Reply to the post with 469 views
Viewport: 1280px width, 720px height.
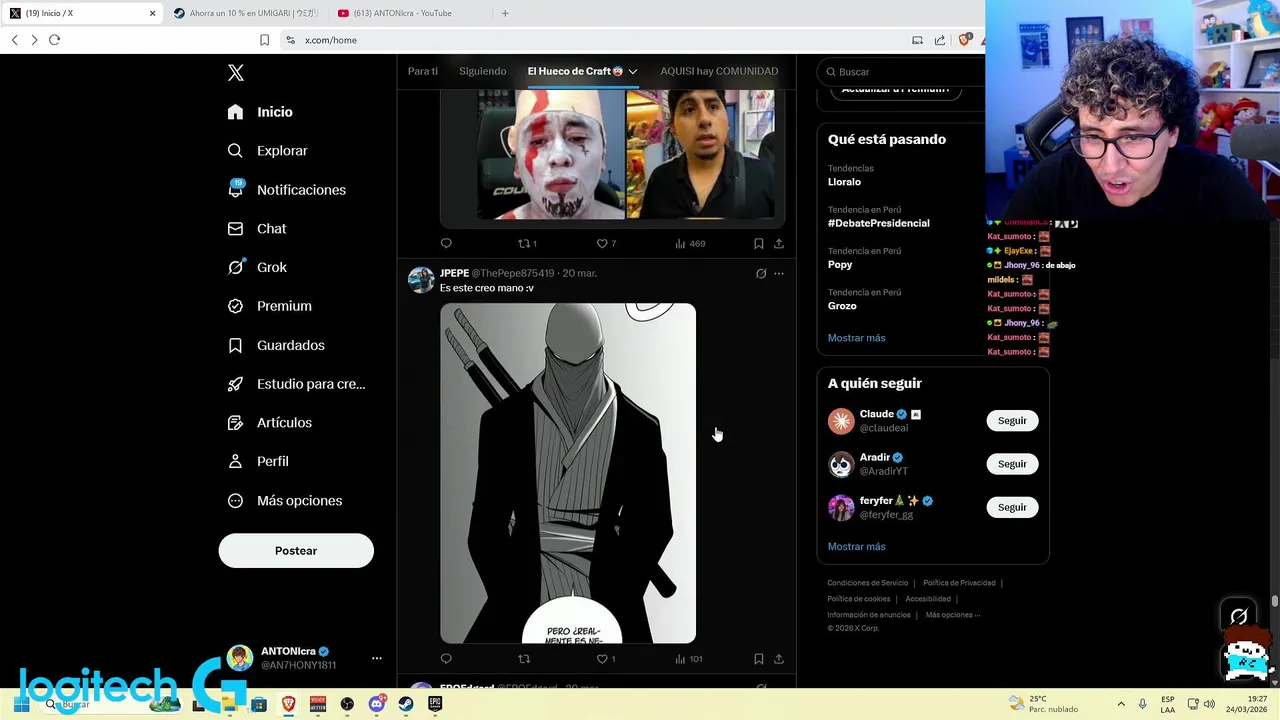coord(446,243)
